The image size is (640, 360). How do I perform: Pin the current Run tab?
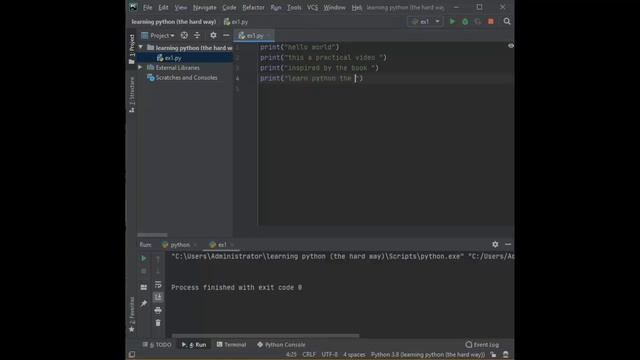(143, 303)
